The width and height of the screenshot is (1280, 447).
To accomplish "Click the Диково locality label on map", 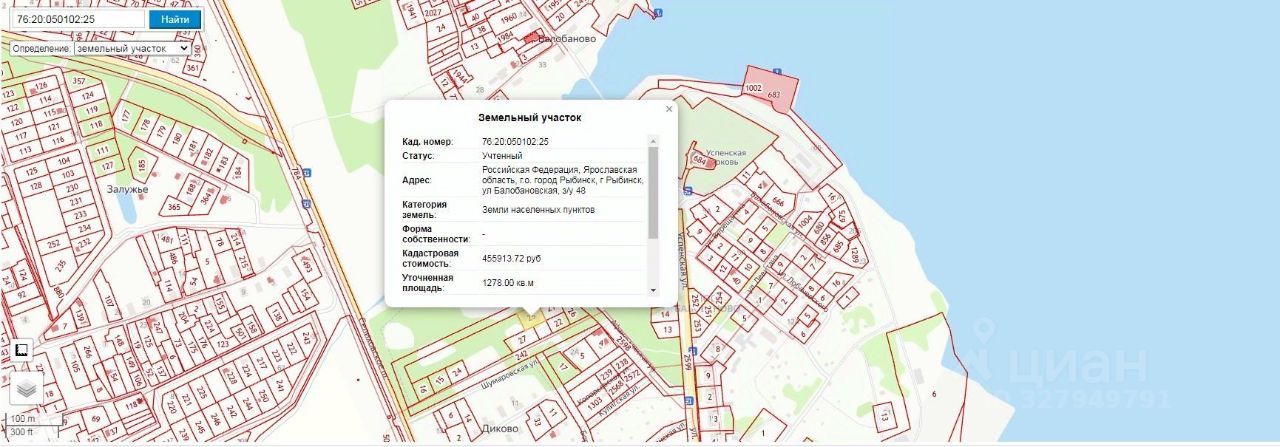I will [499, 429].
